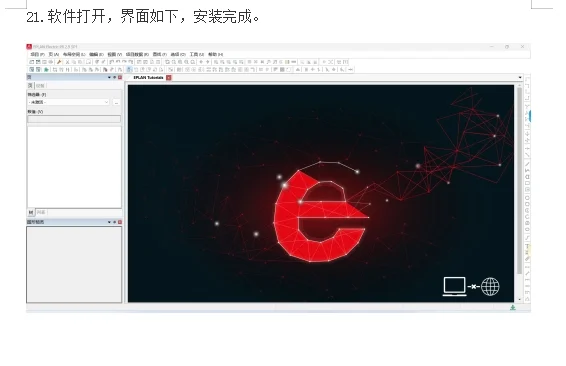Pin the 图形预览 preview panel
Screen dimensions: 566x366
click(x=114, y=222)
